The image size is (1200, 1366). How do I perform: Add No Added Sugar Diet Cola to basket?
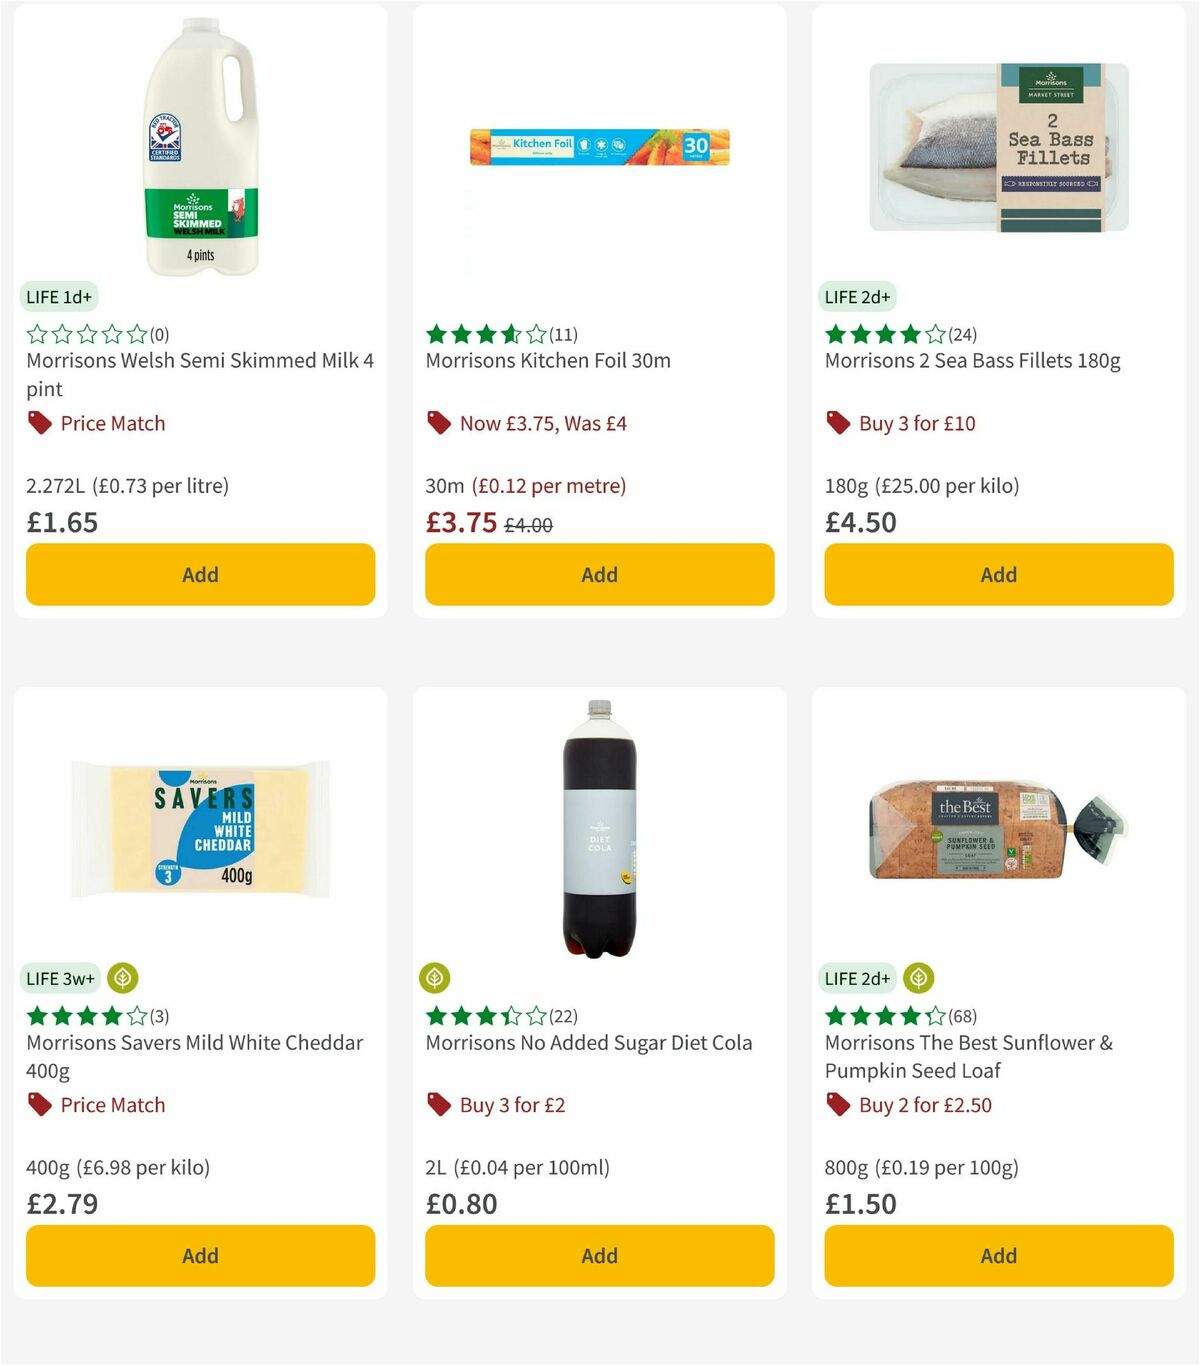(x=599, y=1256)
